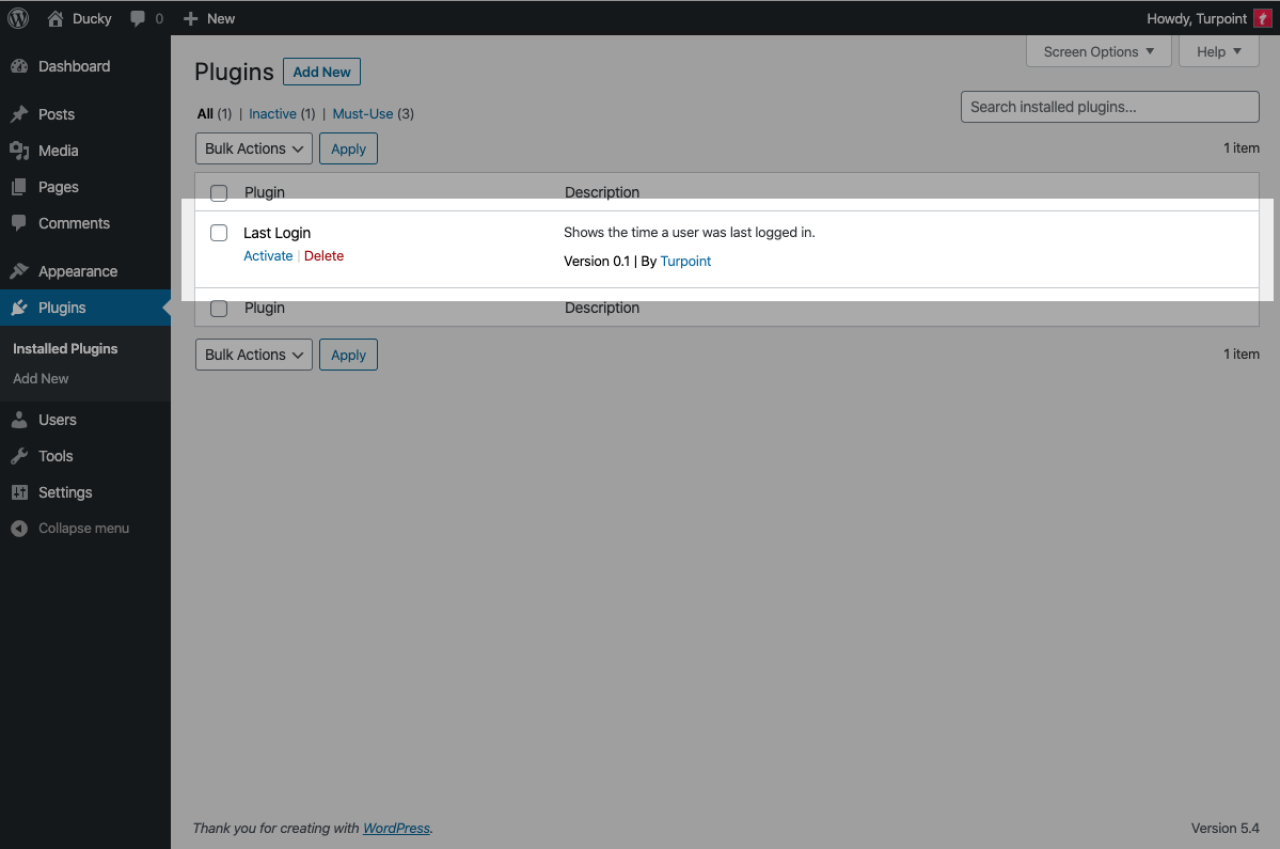The image size is (1280, 849).
Task: Open Comments menu label in sidebar
Action: pyautogui.click(x=74, y=223)
